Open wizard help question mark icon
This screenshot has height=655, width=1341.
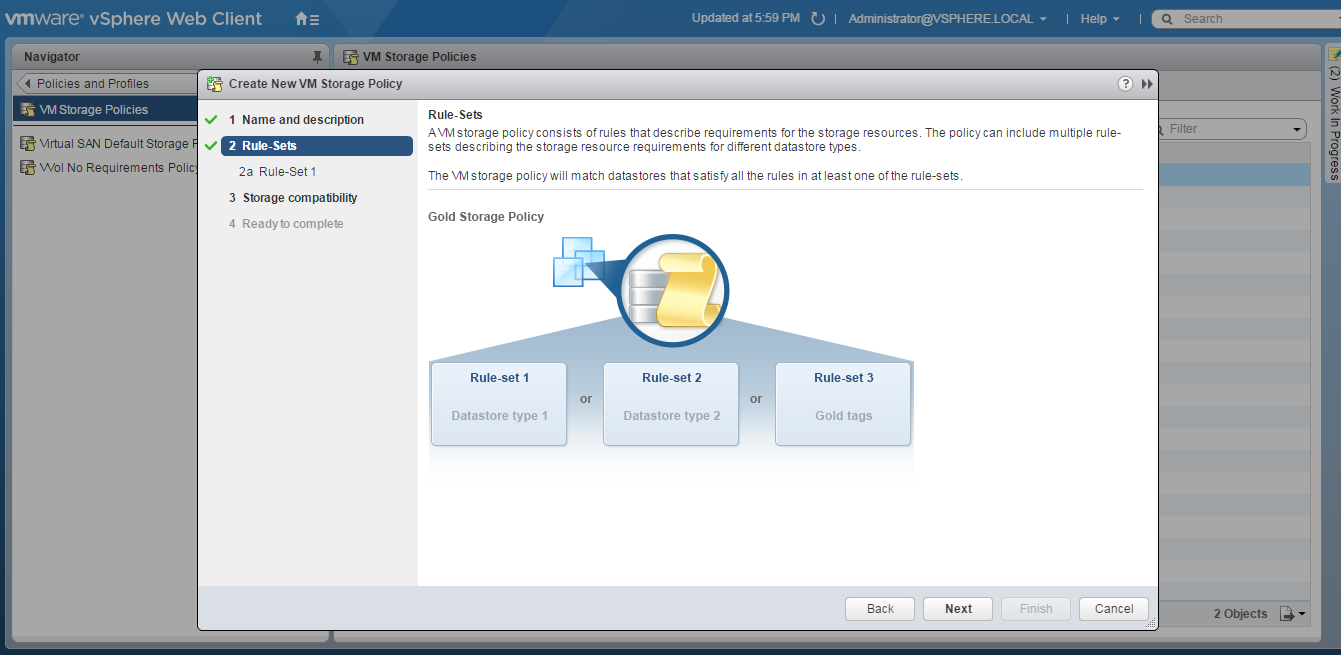click(1126, 84)
